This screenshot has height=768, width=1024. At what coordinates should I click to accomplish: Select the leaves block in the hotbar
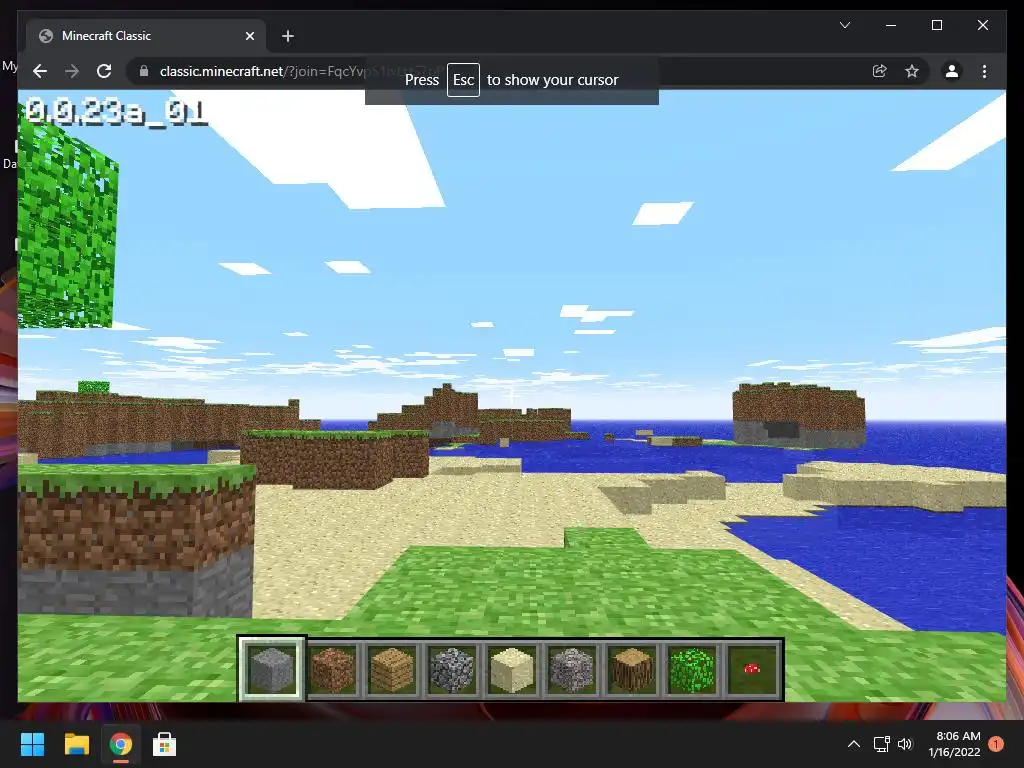[692, 669]
